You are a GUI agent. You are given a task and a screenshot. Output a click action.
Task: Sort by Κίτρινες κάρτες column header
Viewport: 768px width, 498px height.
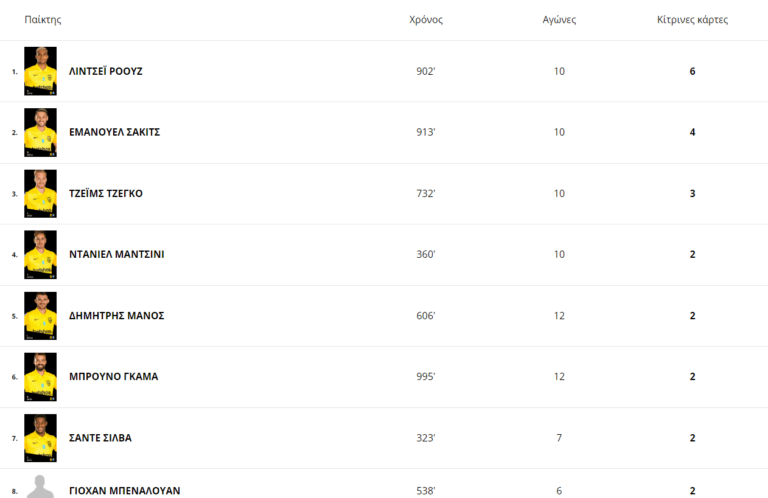point(692,20)
